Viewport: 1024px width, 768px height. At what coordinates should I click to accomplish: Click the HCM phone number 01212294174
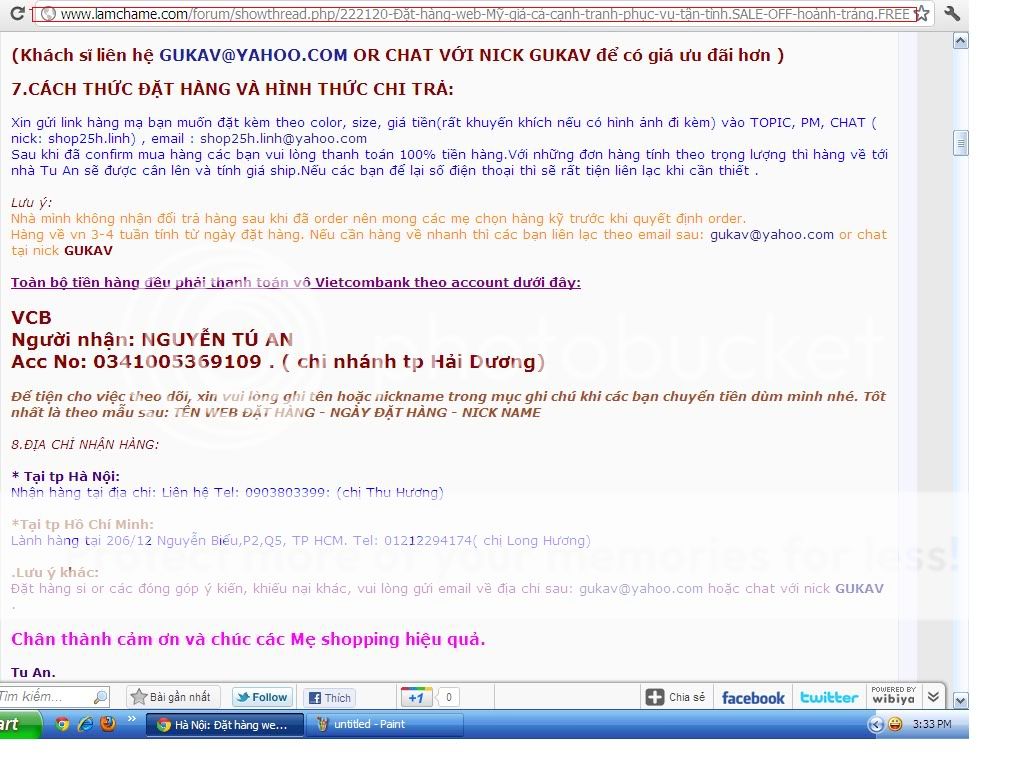[428, 541]
